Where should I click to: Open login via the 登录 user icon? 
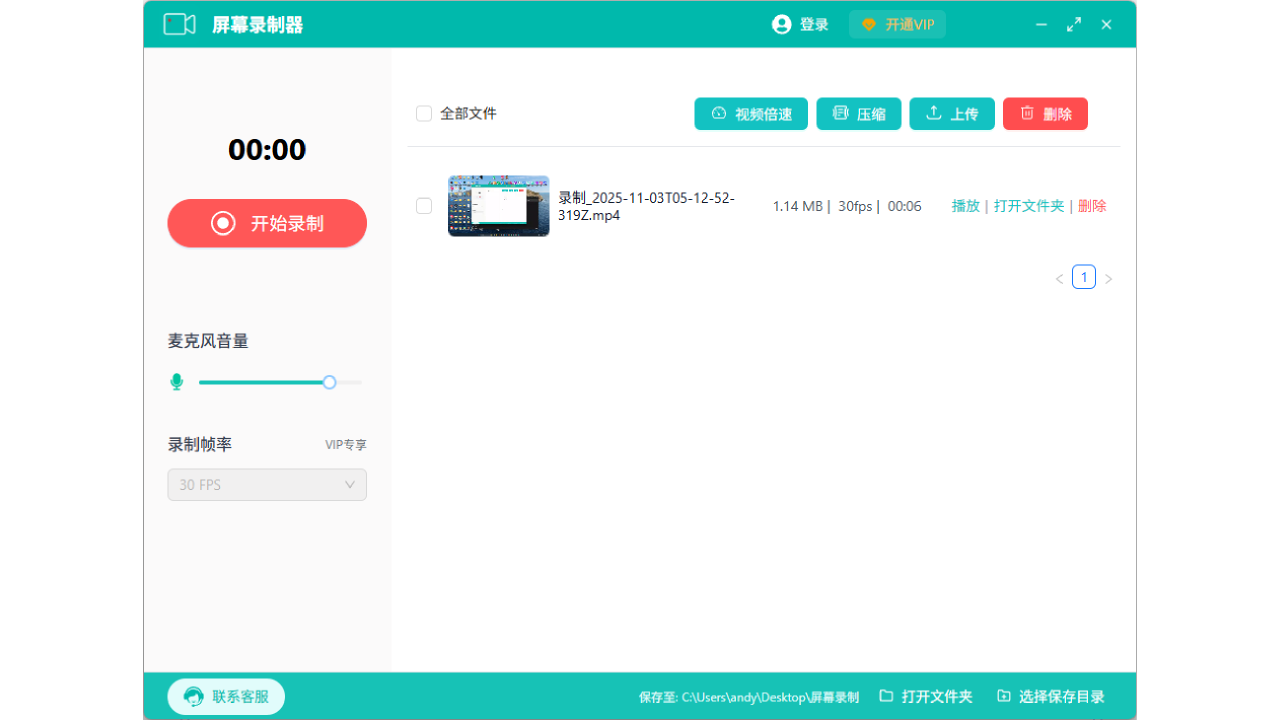(x=782, y=24)
